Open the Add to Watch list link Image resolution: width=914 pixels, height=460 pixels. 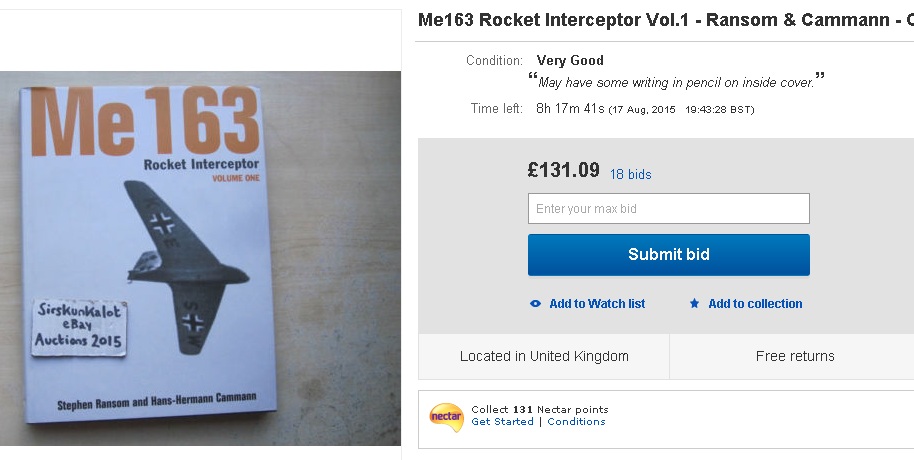[597, 304]
